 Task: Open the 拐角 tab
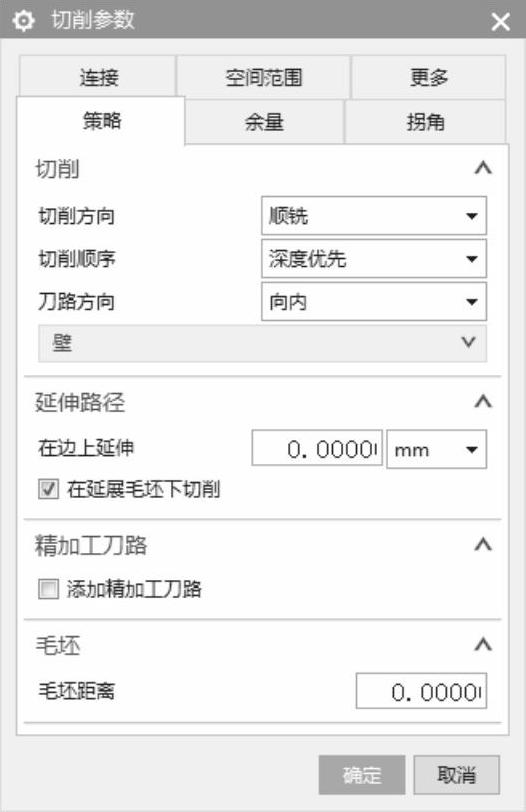tap(425, 122)
